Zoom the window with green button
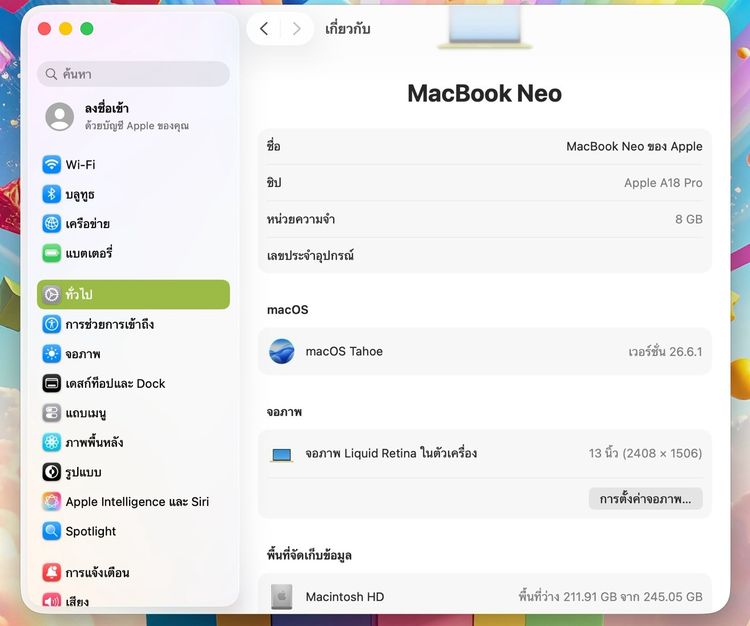The image size is (750, 626). pyautogui.click(x=87, y=29)
